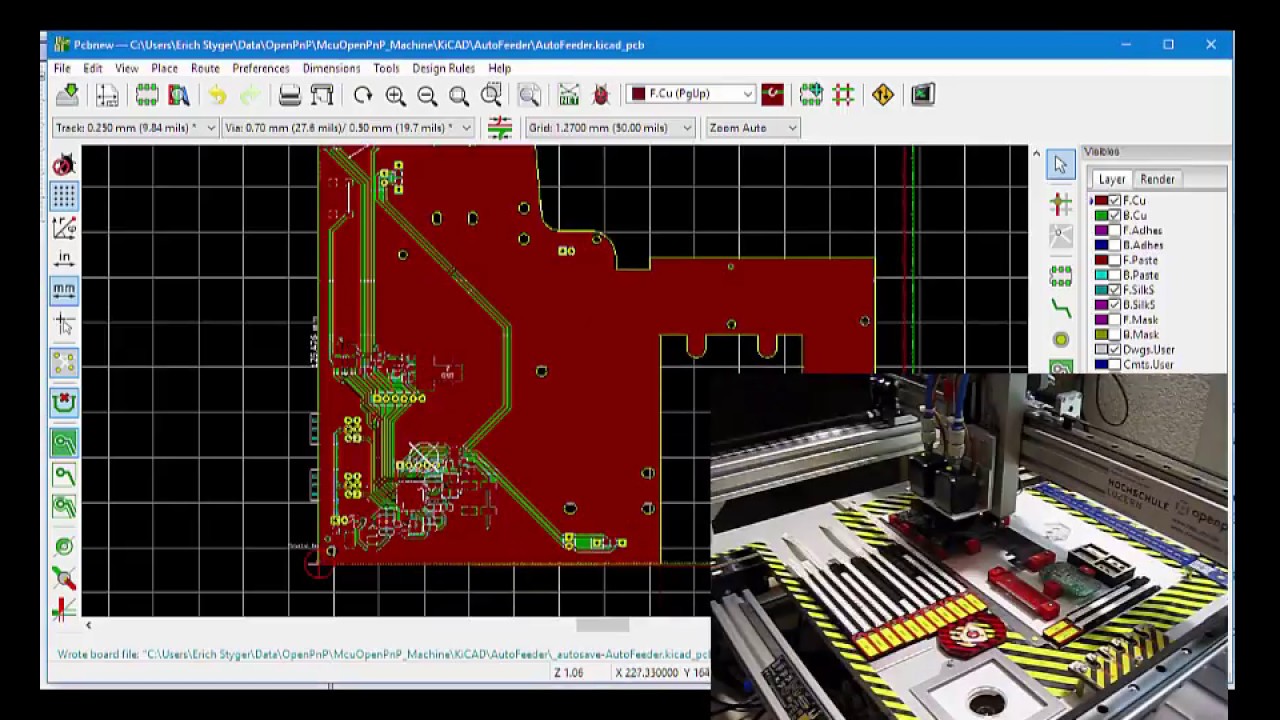Toggle high contrast display mode

click(x=64, y=608)
